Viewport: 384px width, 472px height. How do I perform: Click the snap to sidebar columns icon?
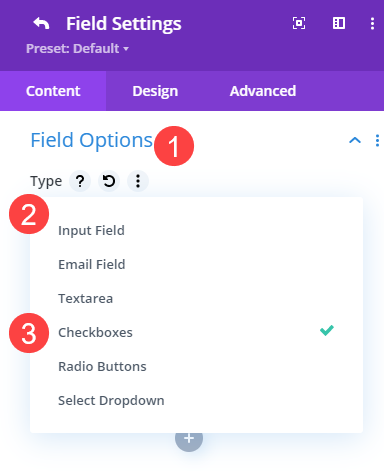coord(339,23)
